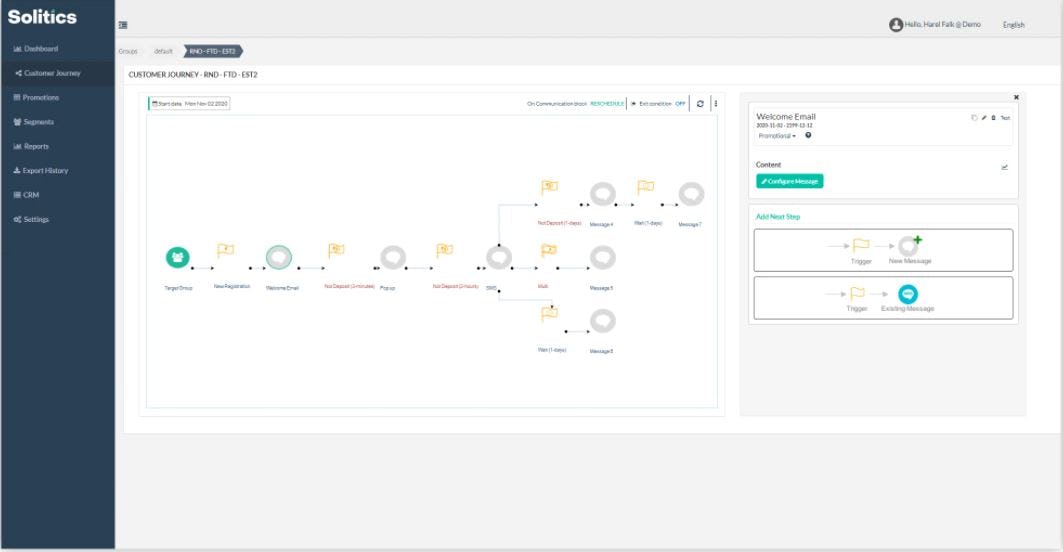The height and width of the screenshot is (552, 1063).
Task: Open the Segments section
Action: point(33,122)
